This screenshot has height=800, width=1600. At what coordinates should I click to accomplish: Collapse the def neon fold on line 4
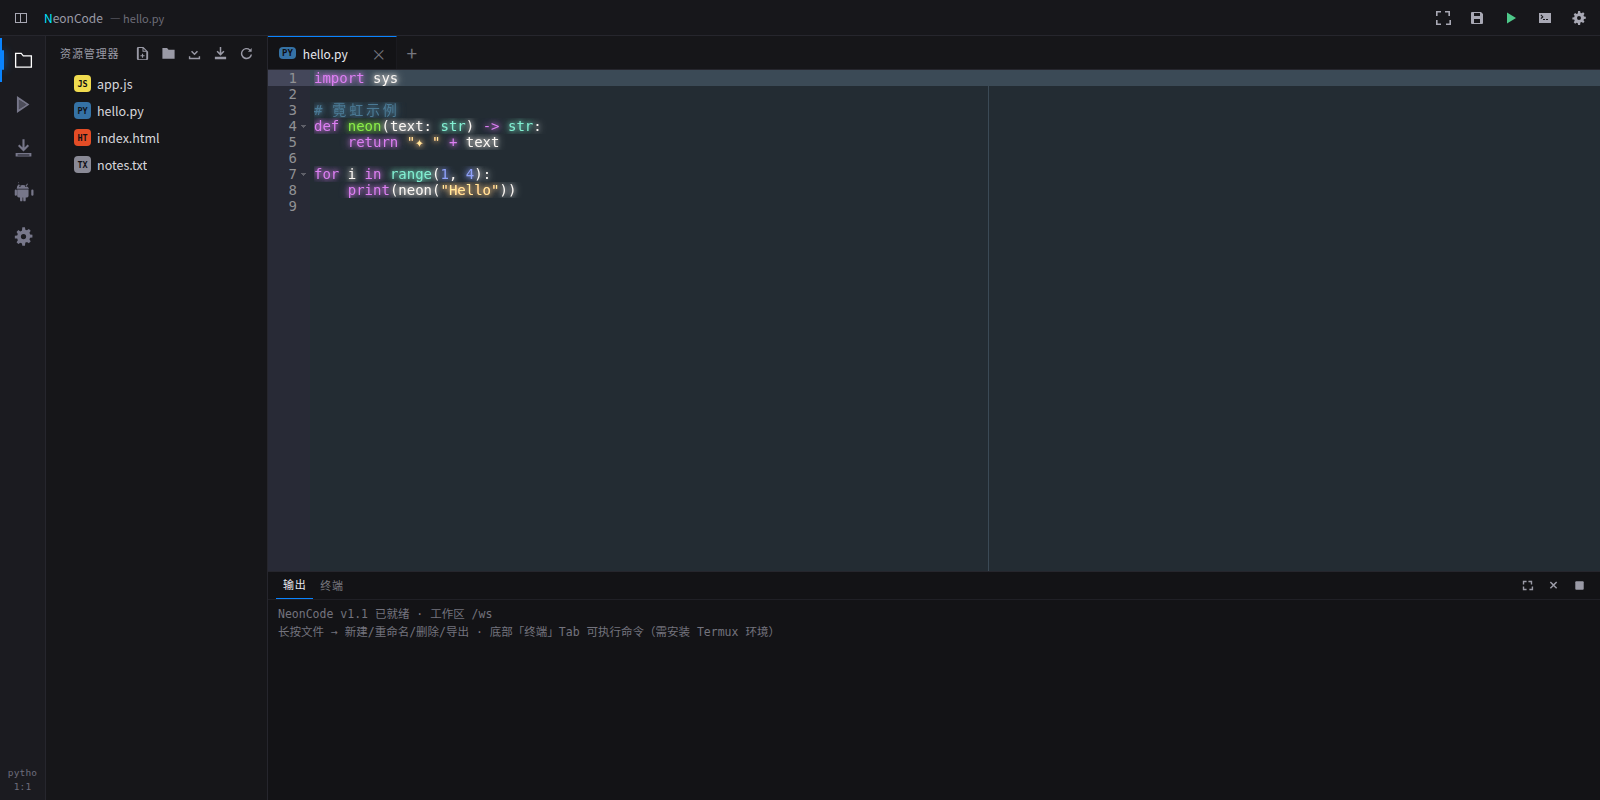[x=304, y=126]
